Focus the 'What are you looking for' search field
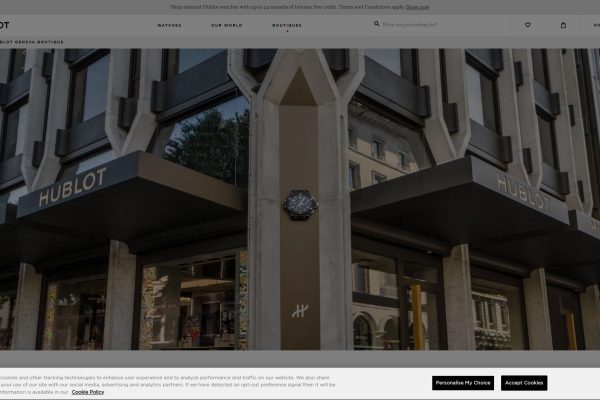The width and height of the screenshot is (600, 400). pyautogui.click(x=409, y=24)
